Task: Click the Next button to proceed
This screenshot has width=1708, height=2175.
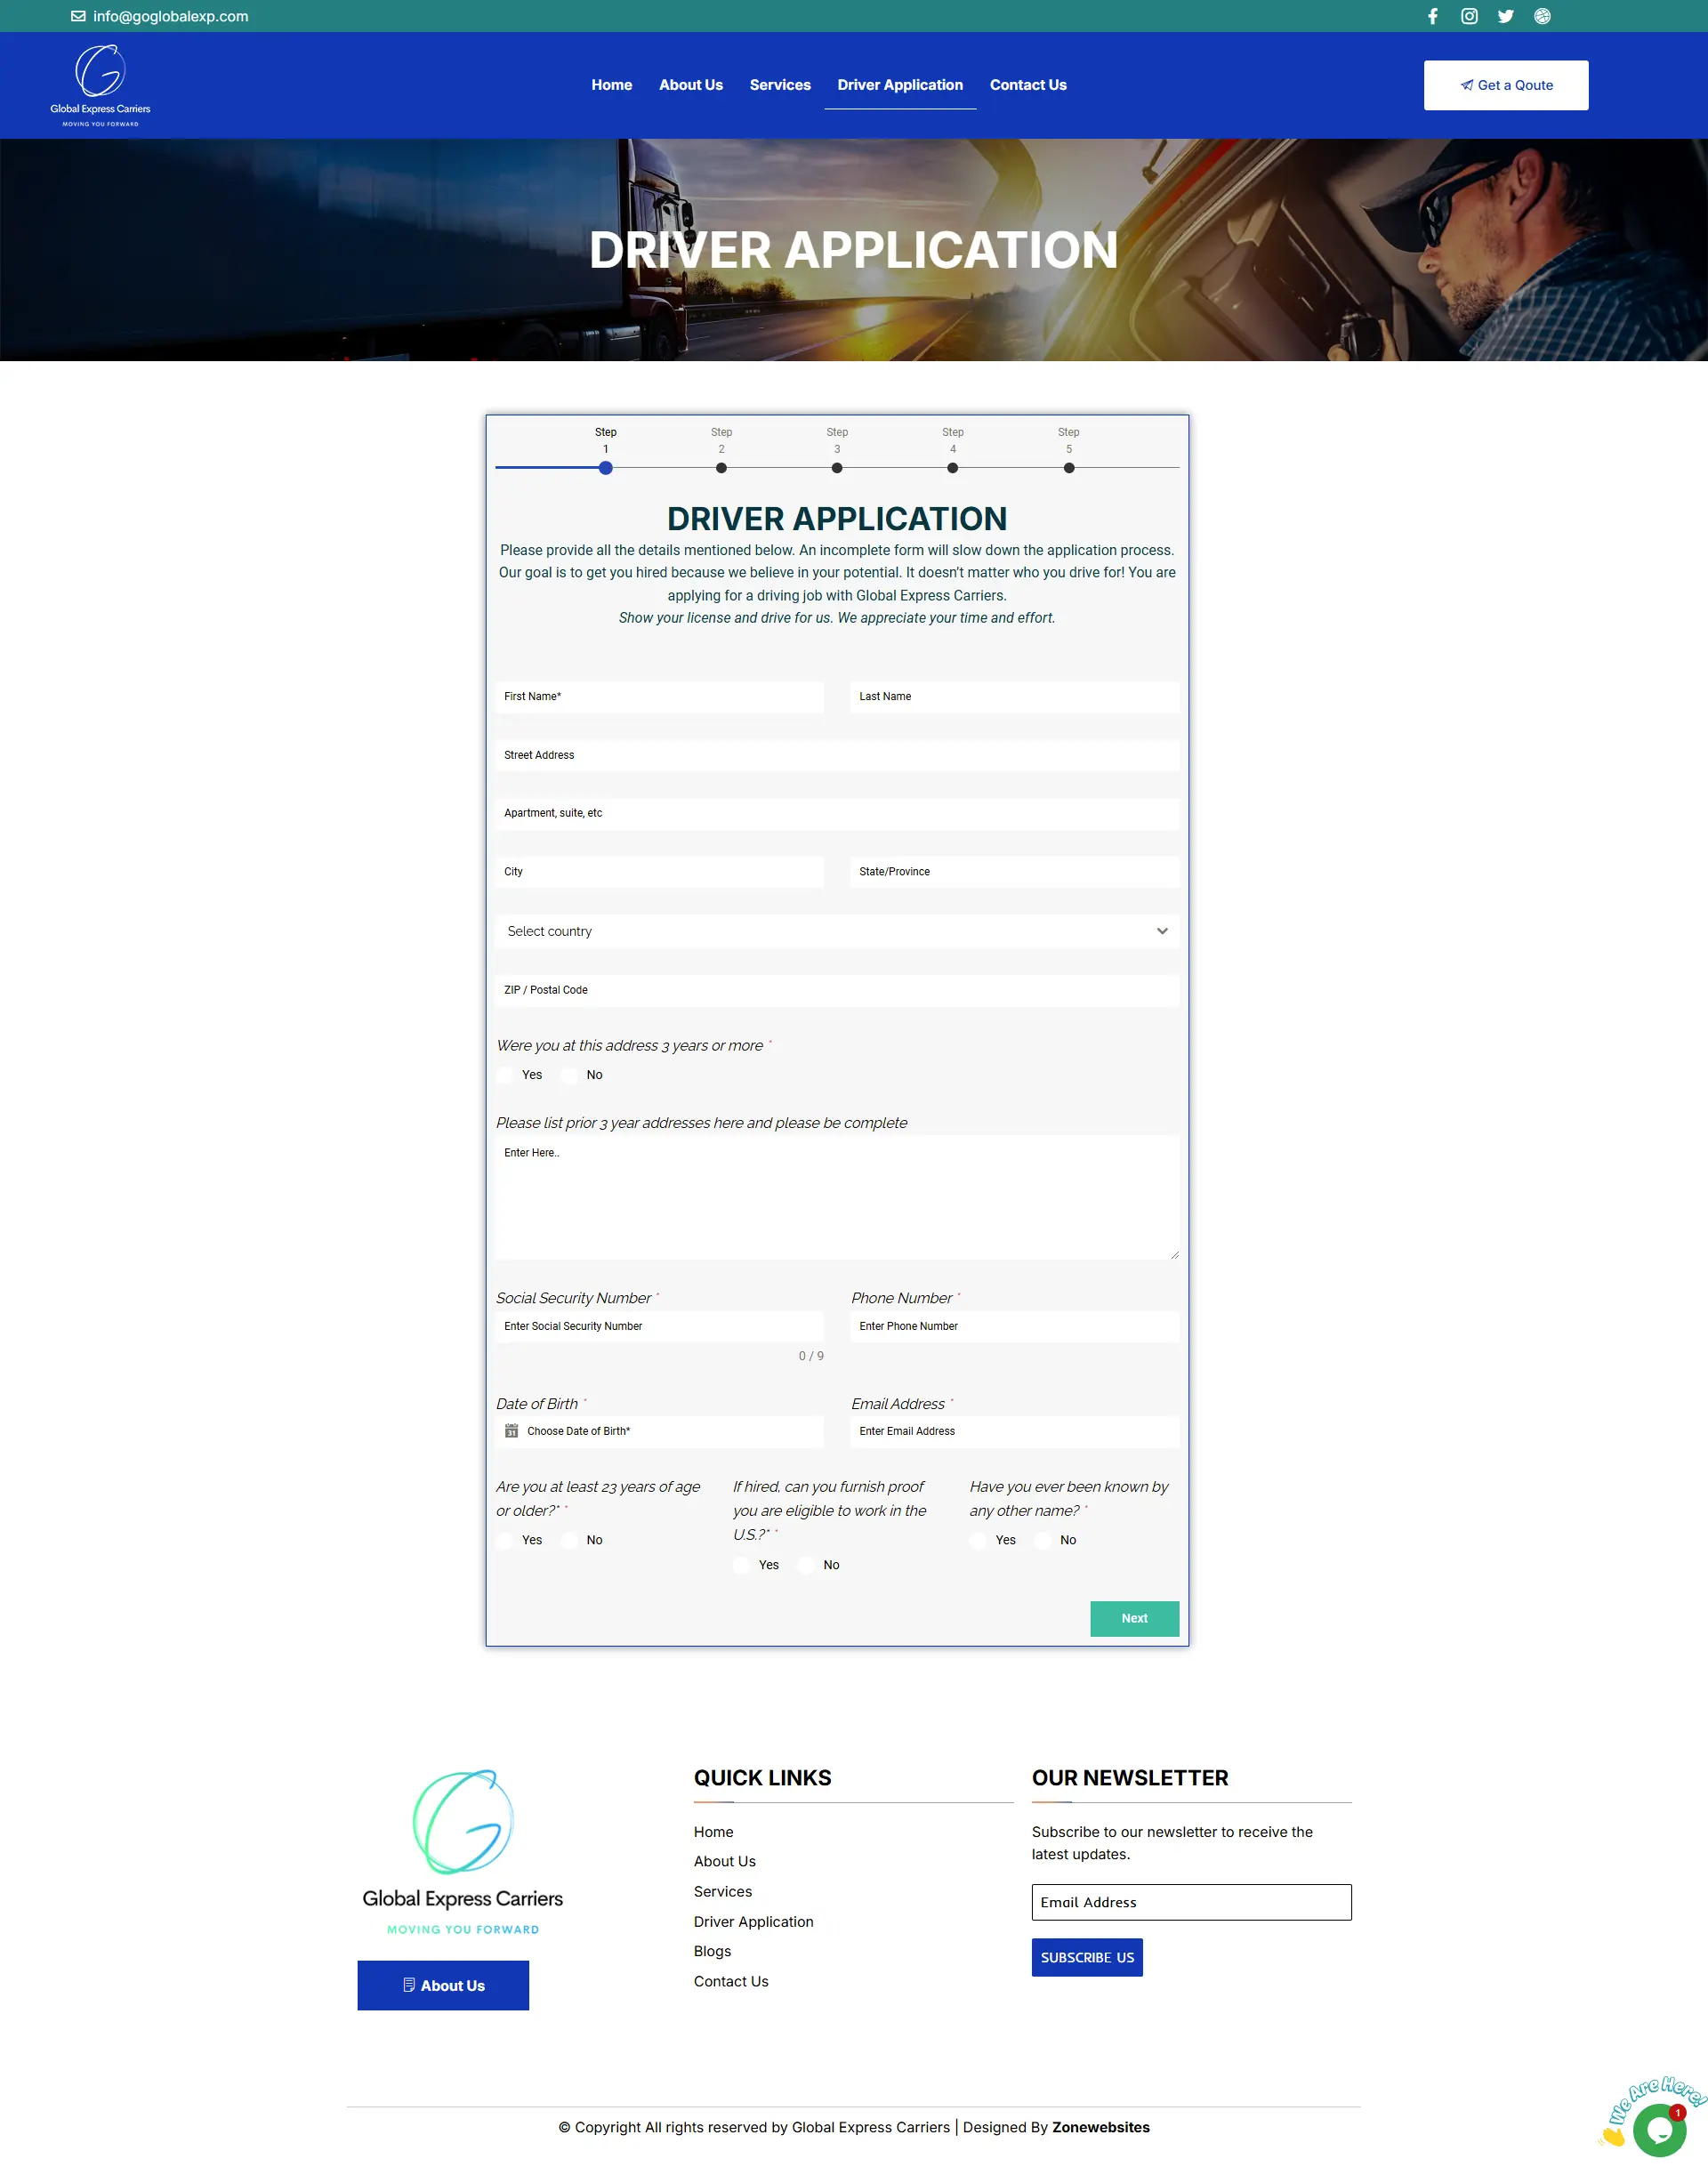Action: pyautogui.click(x=1132, y=1617)
